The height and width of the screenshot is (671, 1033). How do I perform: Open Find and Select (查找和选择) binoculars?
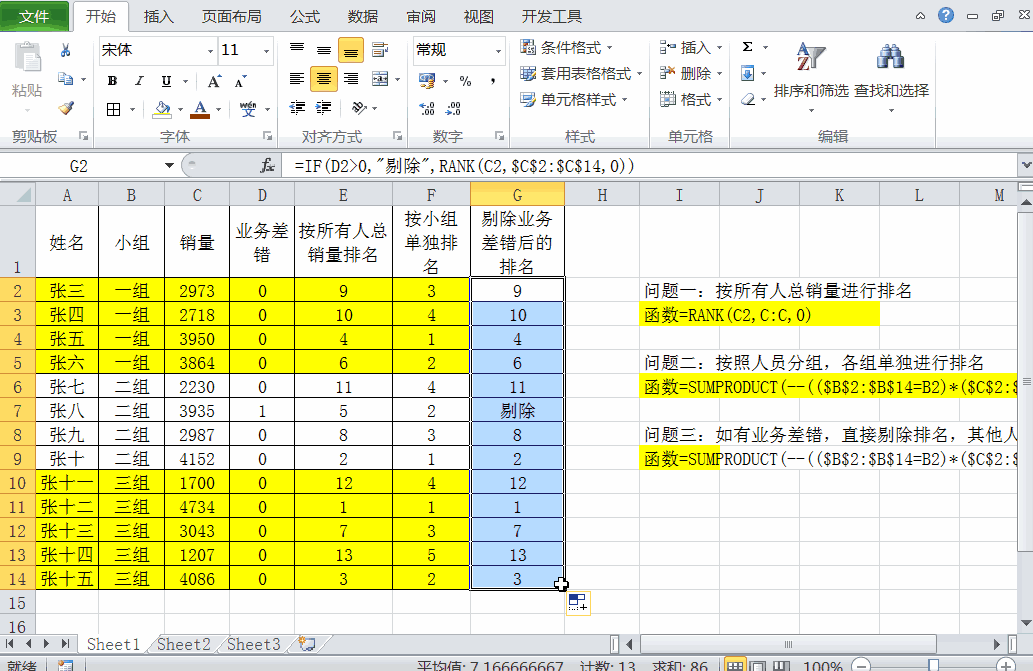click(891, 78)
